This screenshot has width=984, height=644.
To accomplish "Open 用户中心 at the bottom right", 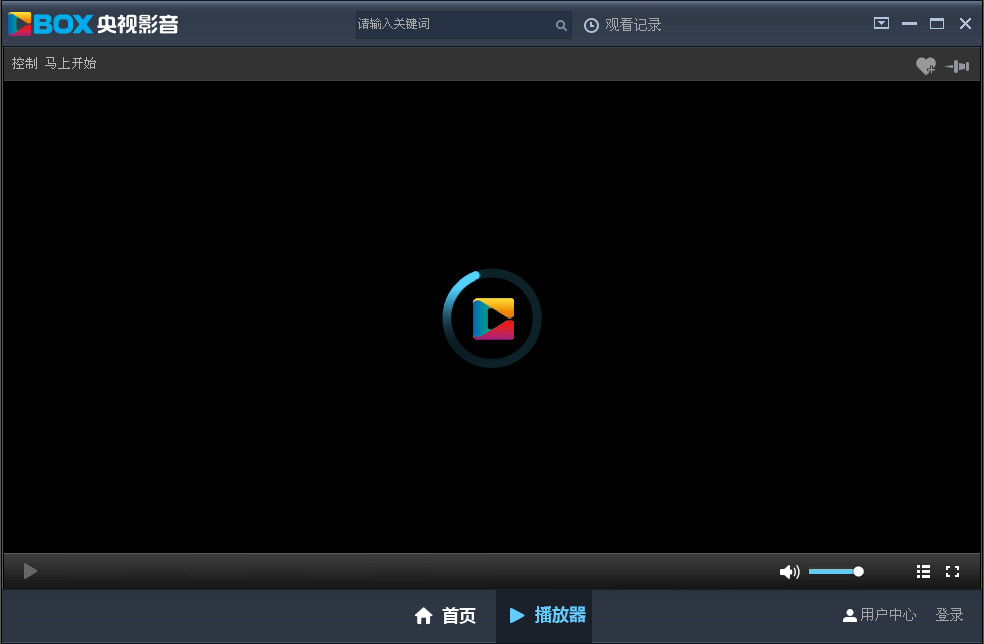I will coord(887,614).
